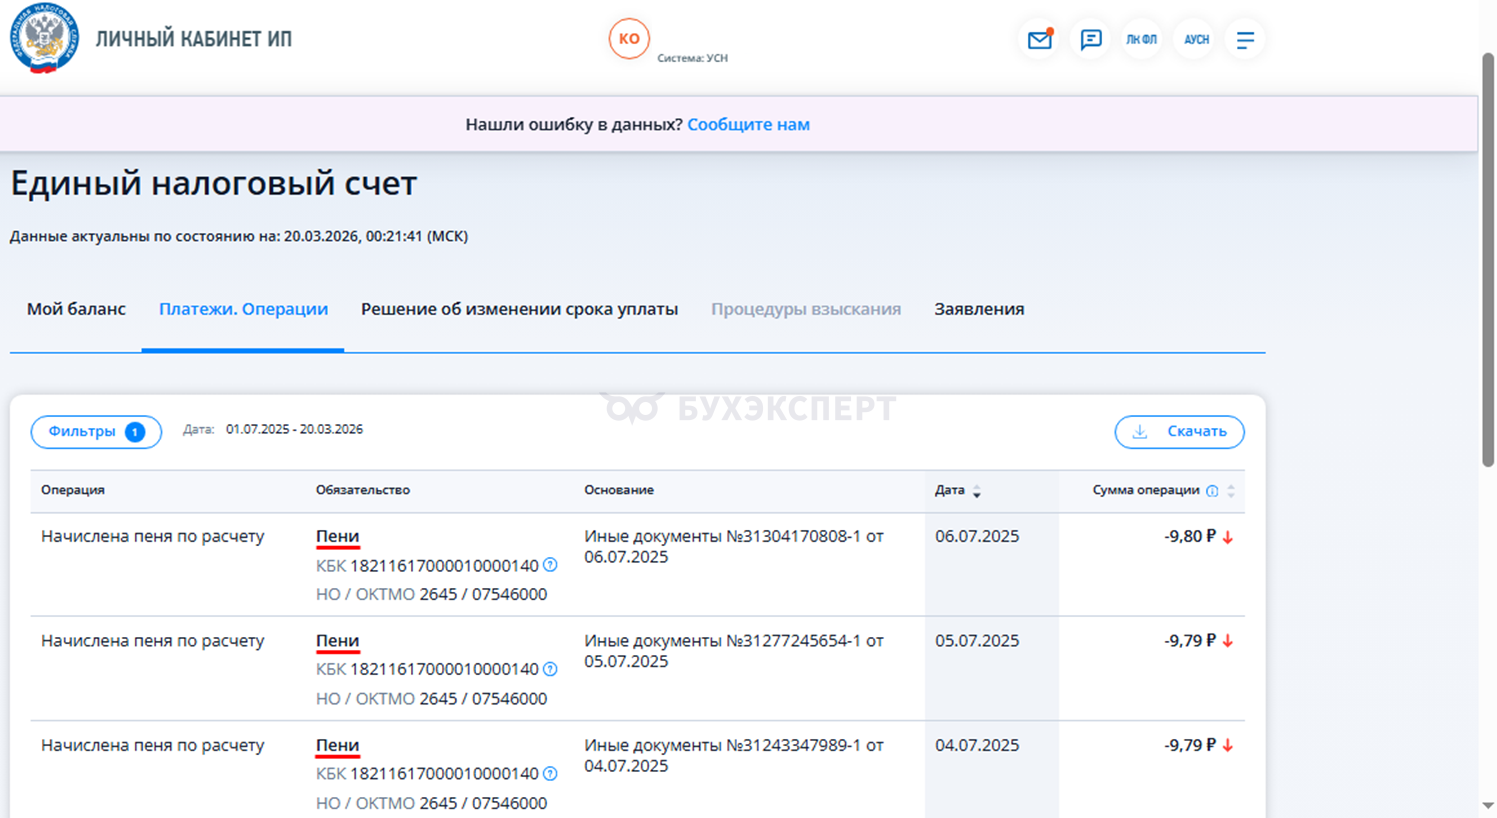The width and height of the screenshot is (1497, 818).
Task: Click the Данные актуальны timestamp line
Action: pos(239,236)
